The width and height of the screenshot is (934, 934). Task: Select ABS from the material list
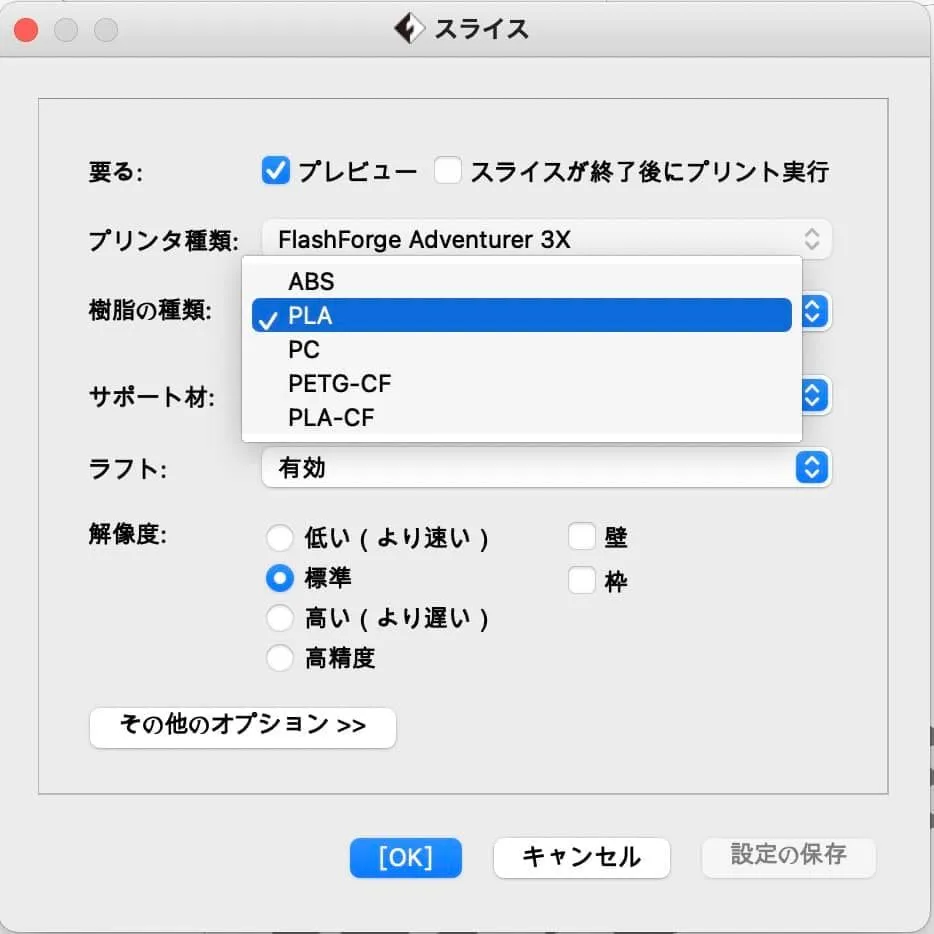point(311,281)
